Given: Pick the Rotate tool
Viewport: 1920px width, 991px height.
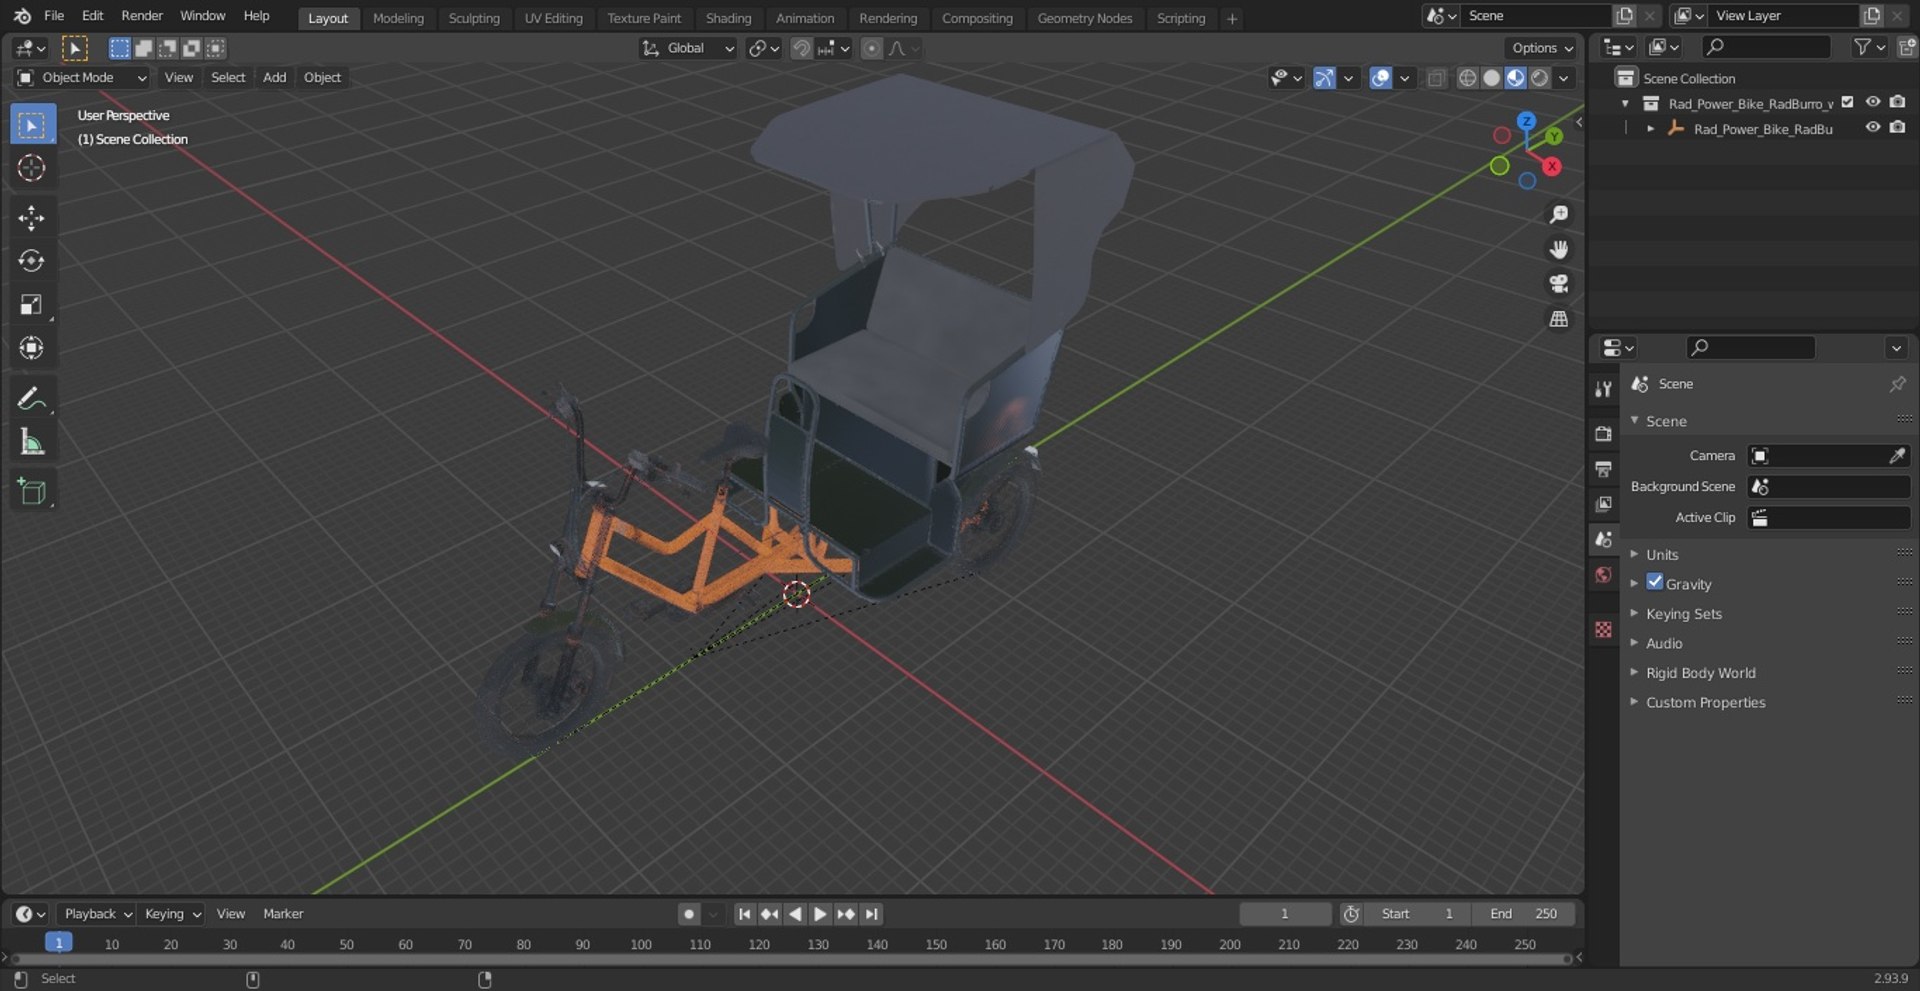Looking at the screenshot, I should (32, 261).
